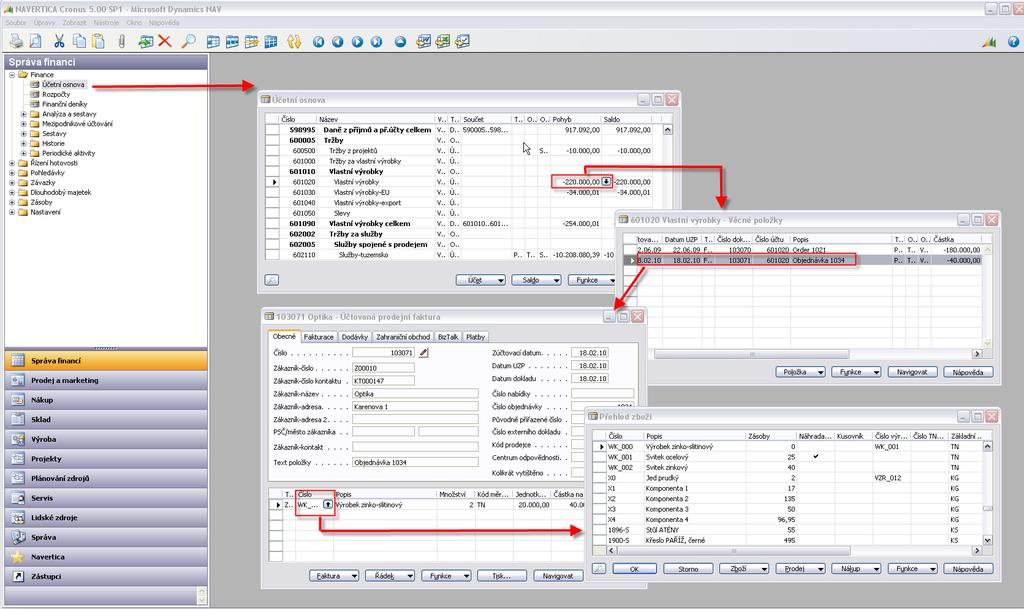Screen dimensions: 1024x609
Task: Click Navigovat button on invoice window
Action: (558, 576)
